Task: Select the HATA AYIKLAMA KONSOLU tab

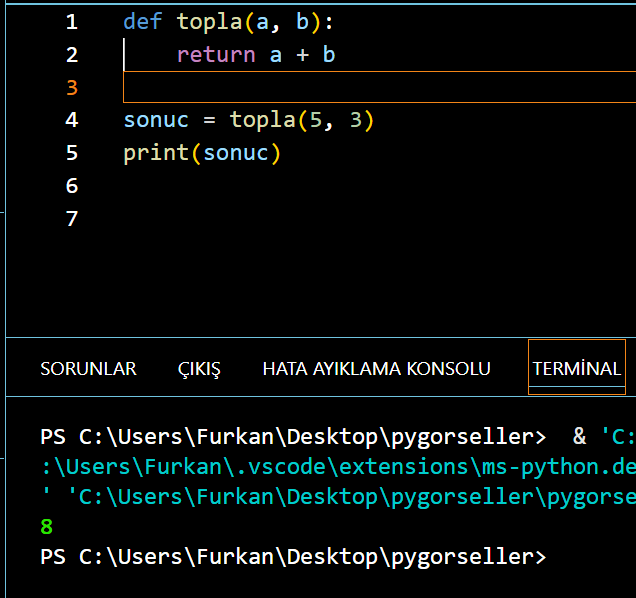Action: 376,369
